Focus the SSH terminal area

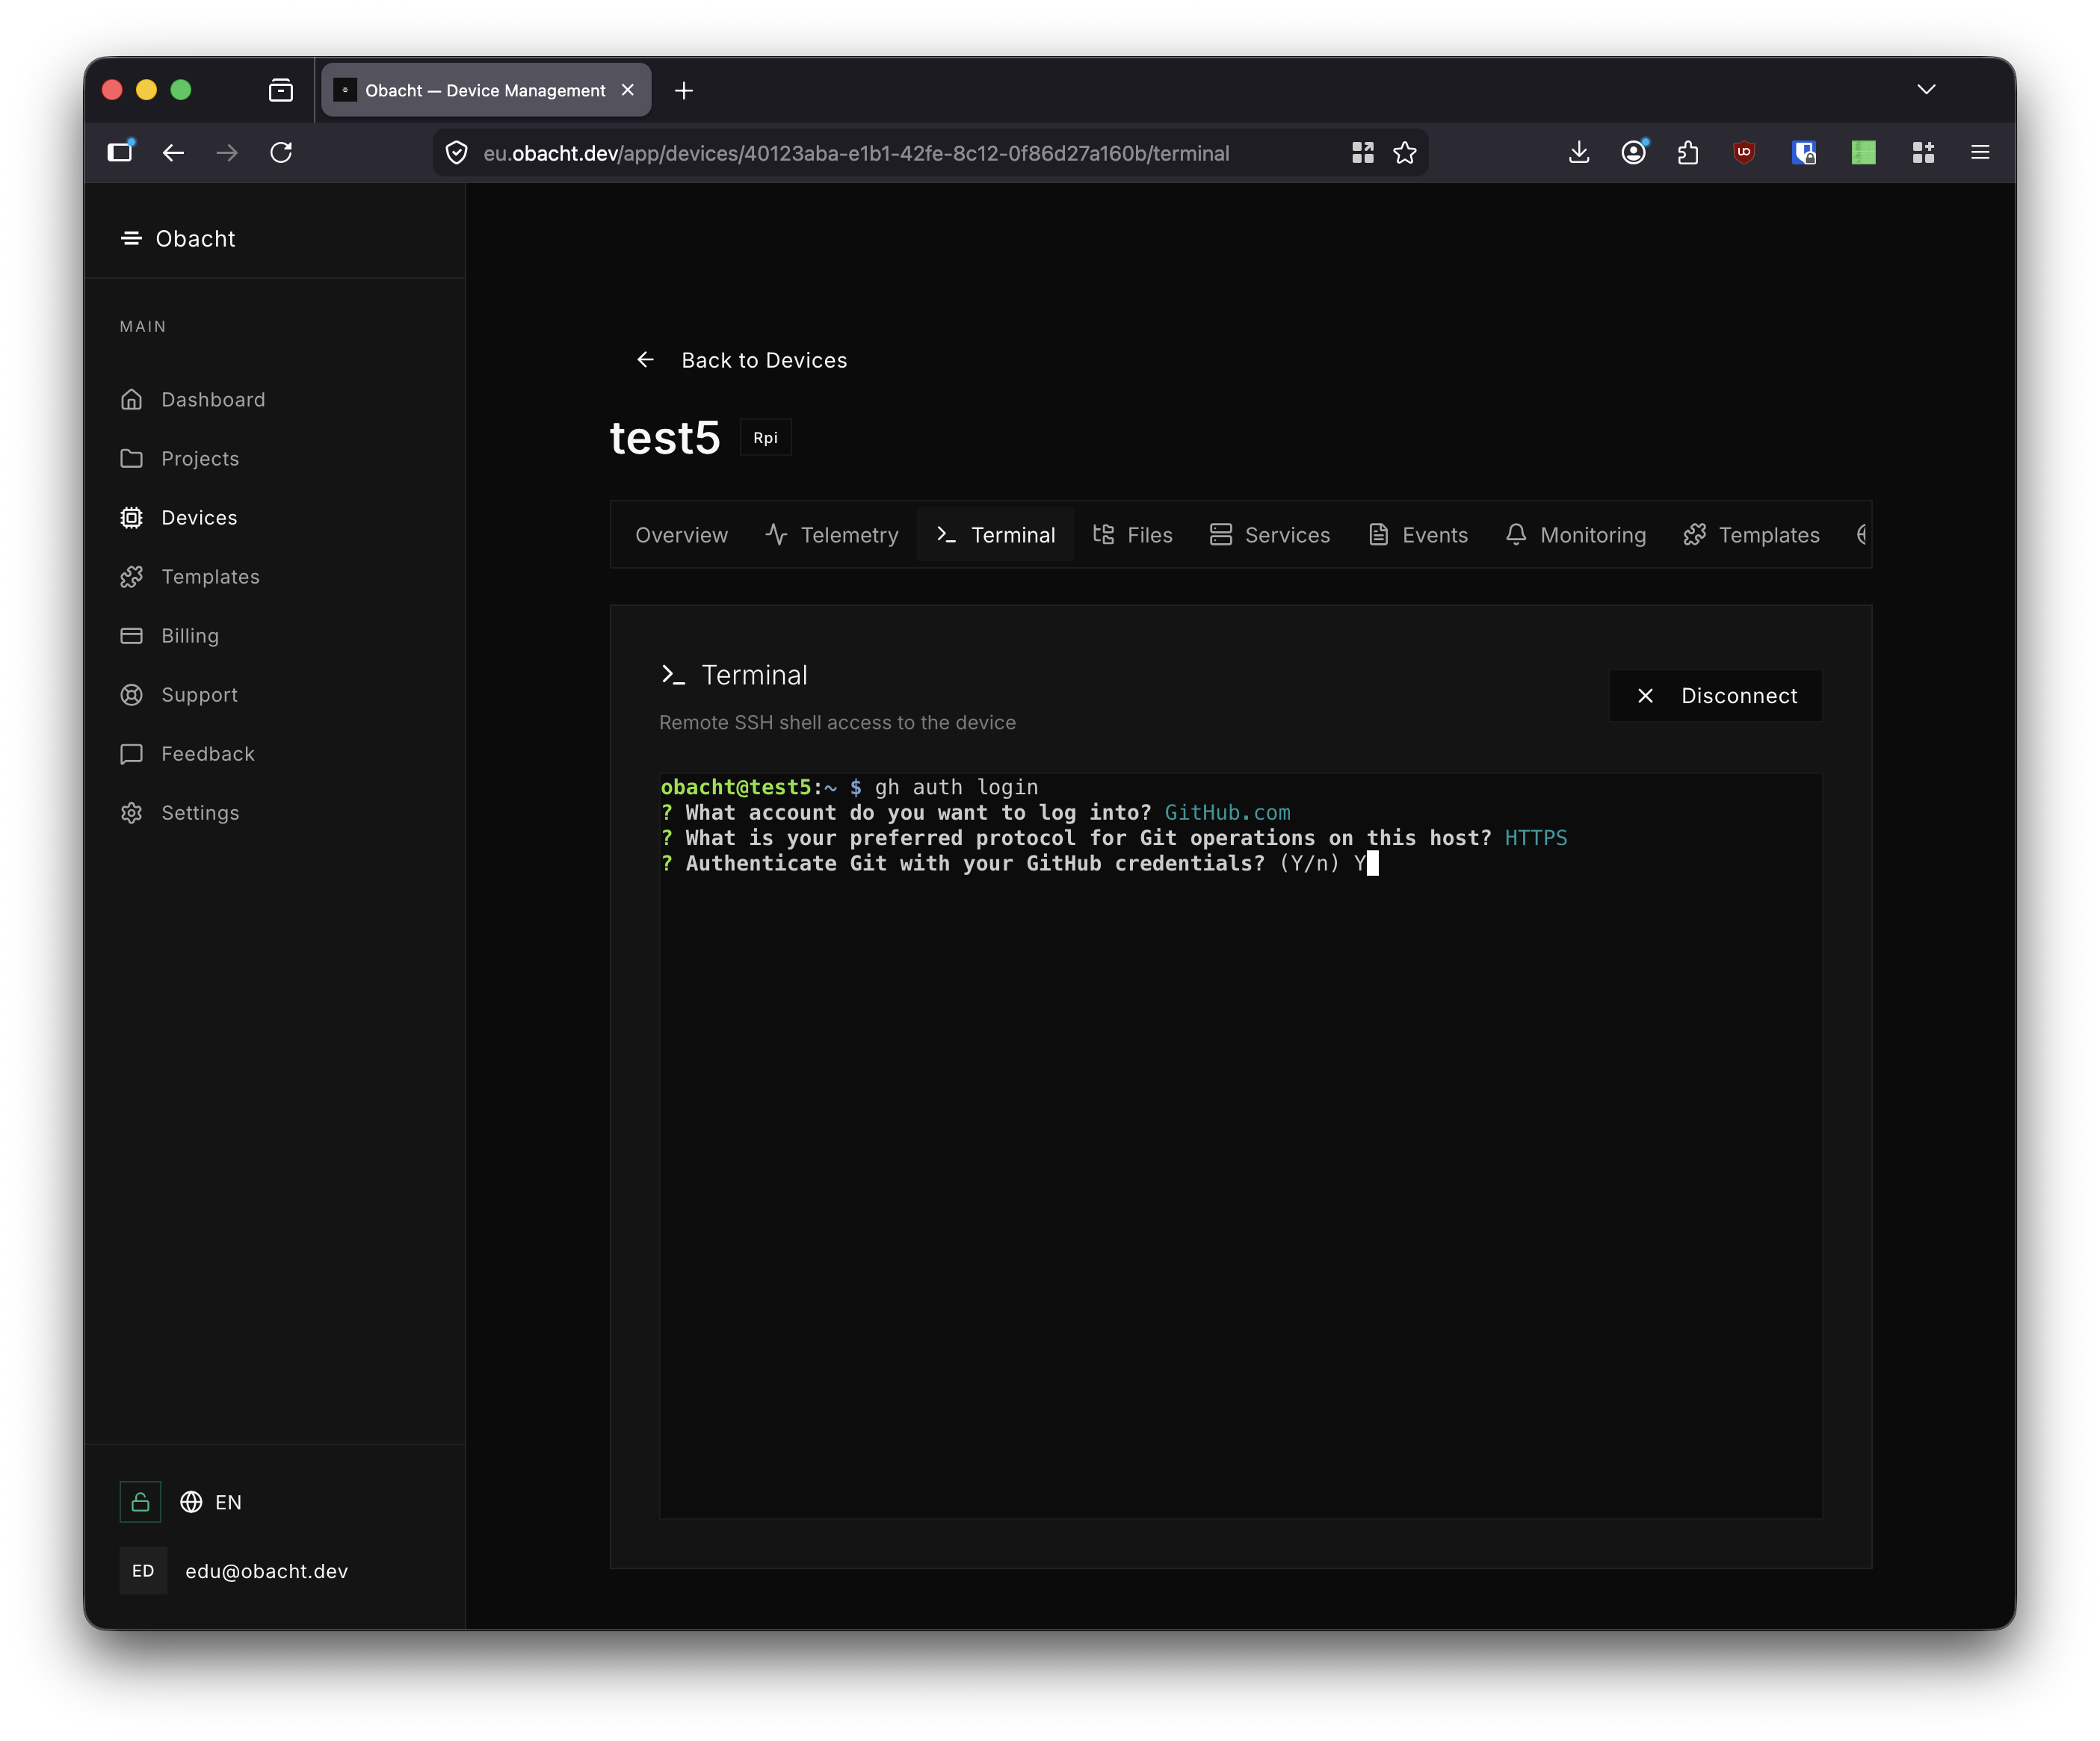tap(1240, 1145)
